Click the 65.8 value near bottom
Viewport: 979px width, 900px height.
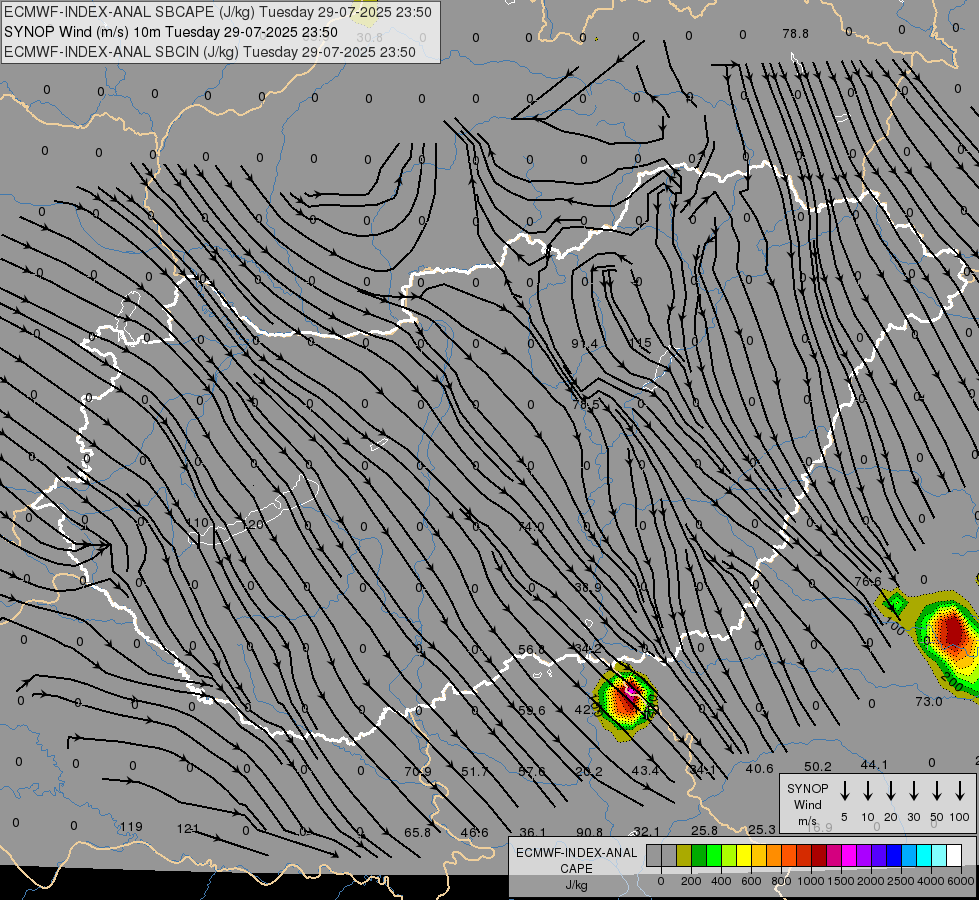point(417,833)
